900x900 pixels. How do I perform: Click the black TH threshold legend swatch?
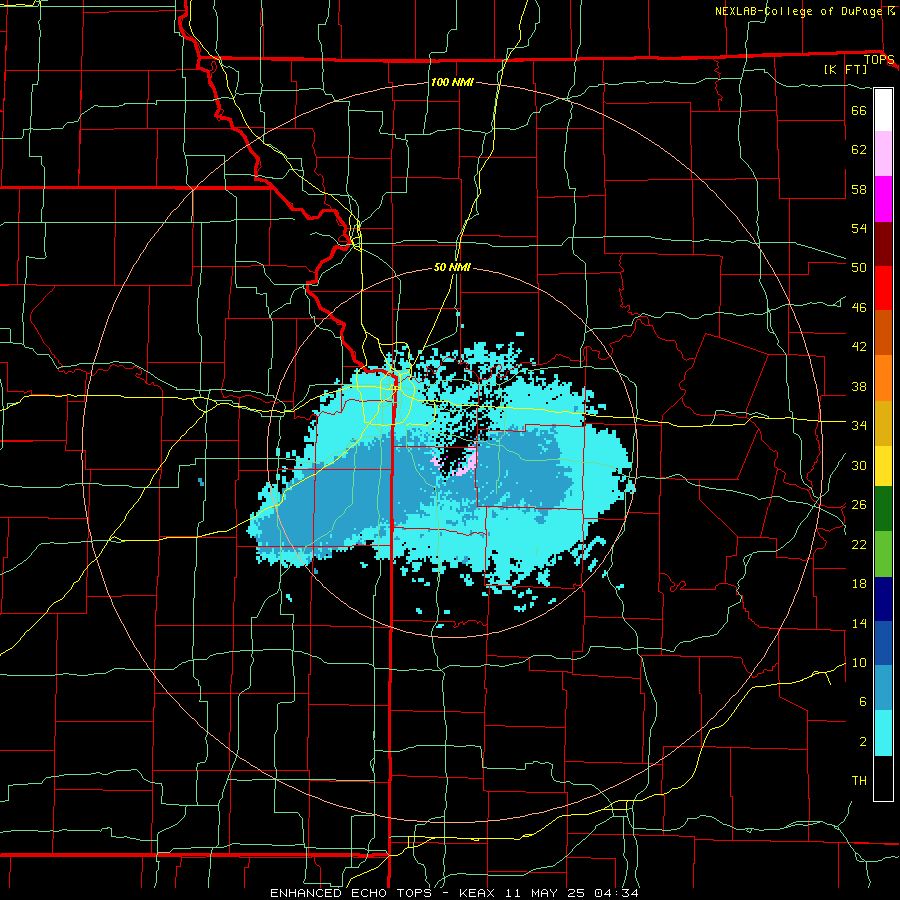tap(883, 778)
